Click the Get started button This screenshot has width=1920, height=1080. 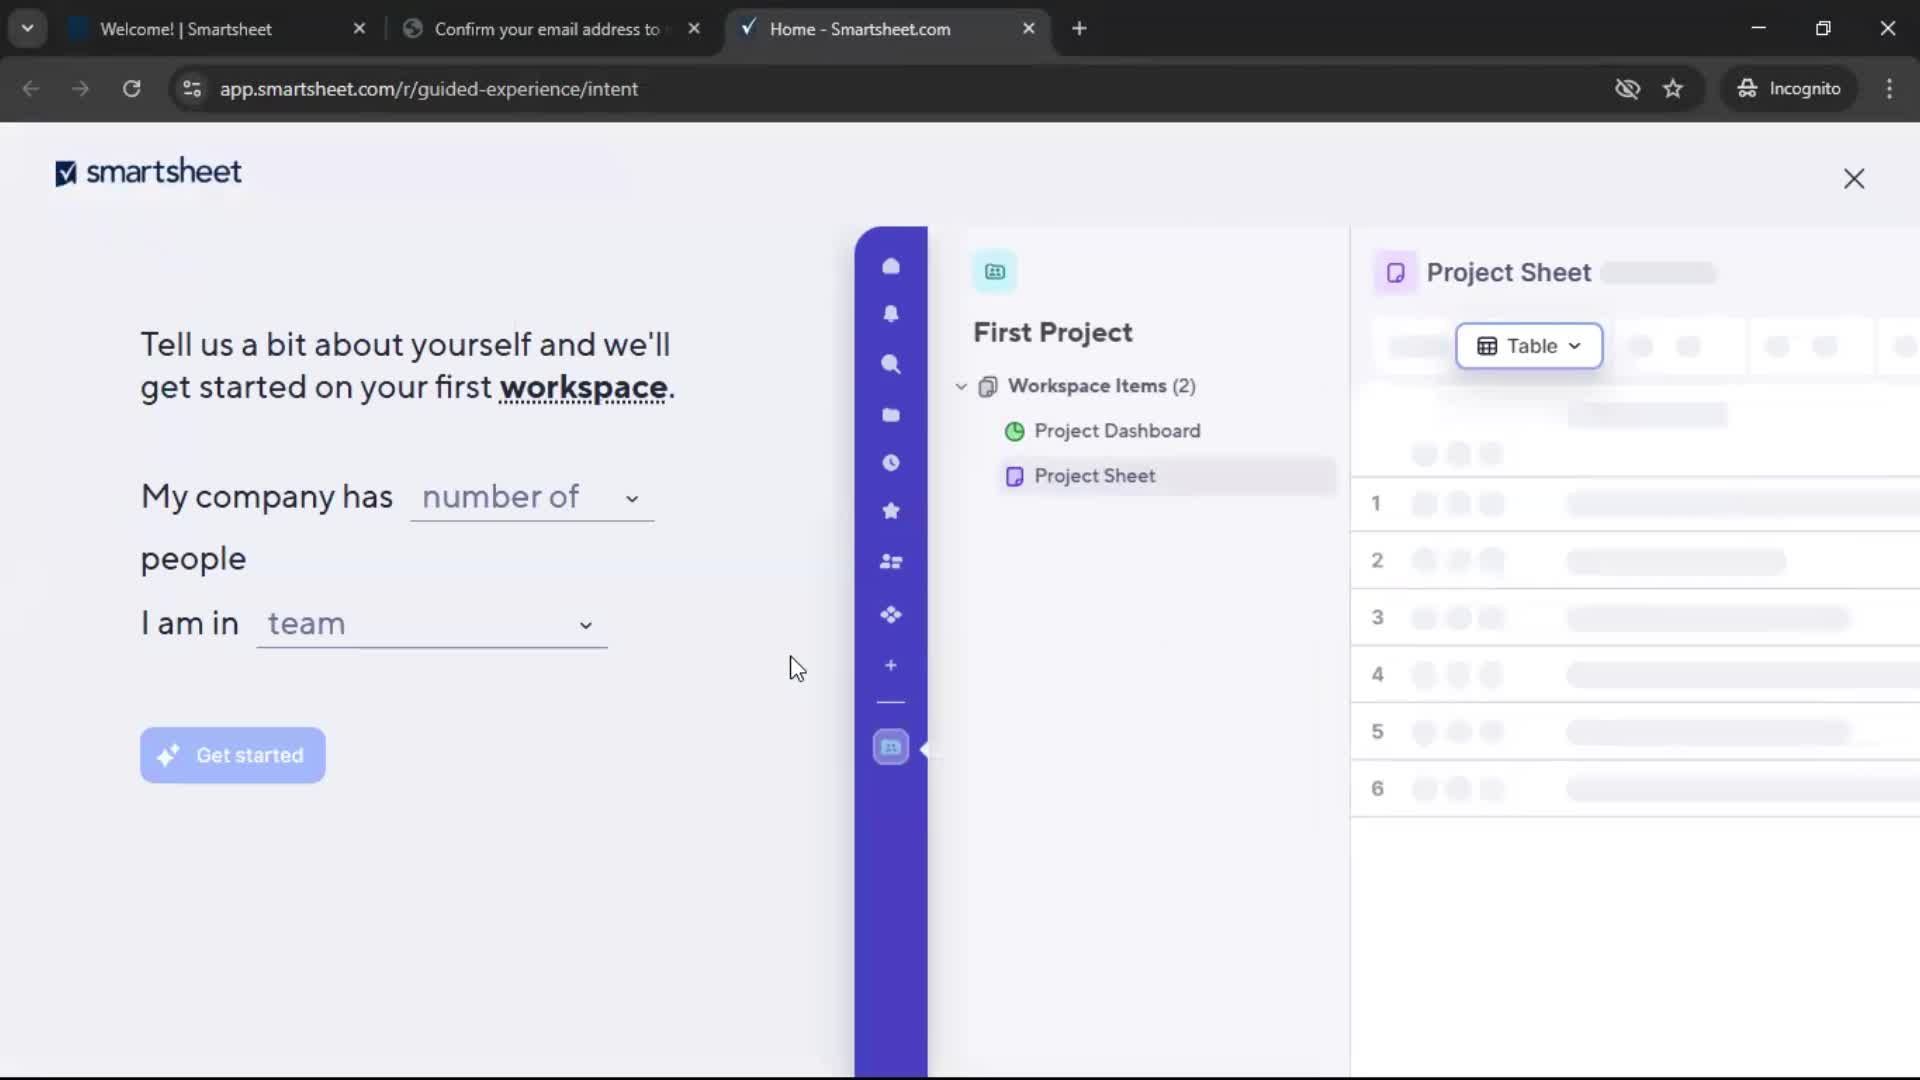coord(232,755)
